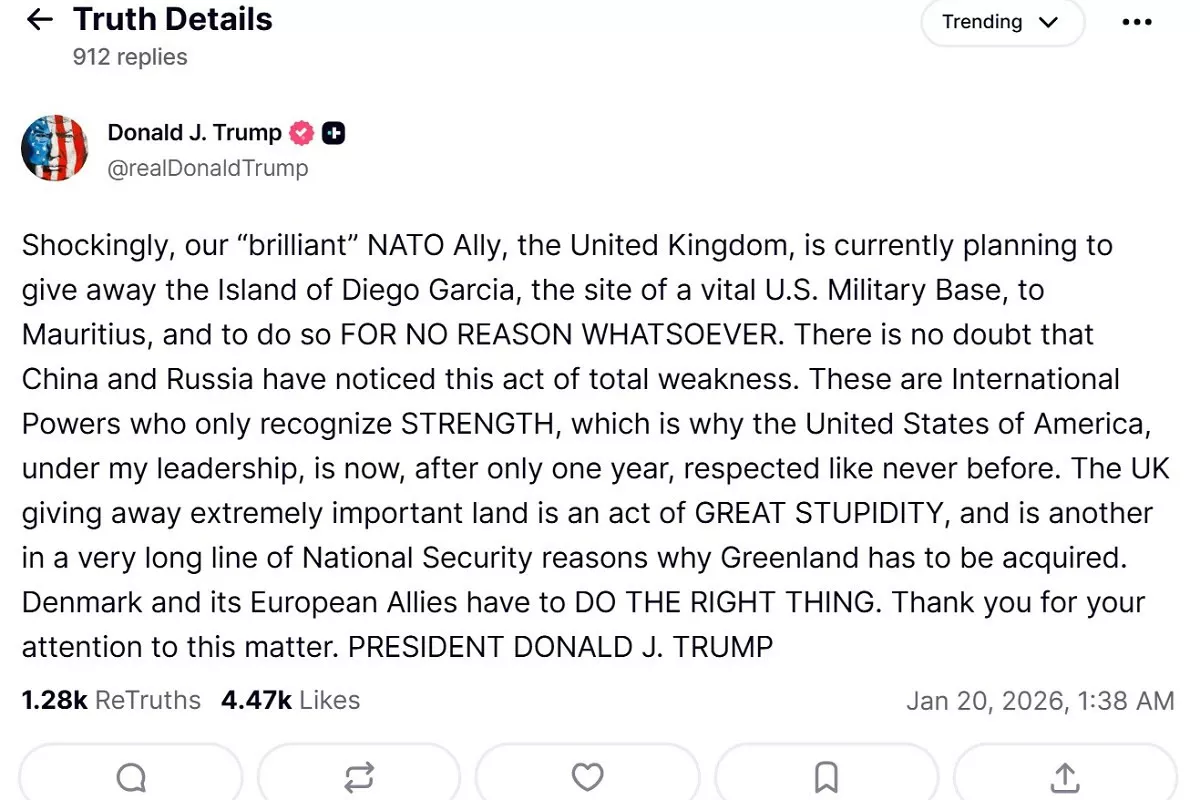Click the Donald J. Trump display name

pos(195,132)
